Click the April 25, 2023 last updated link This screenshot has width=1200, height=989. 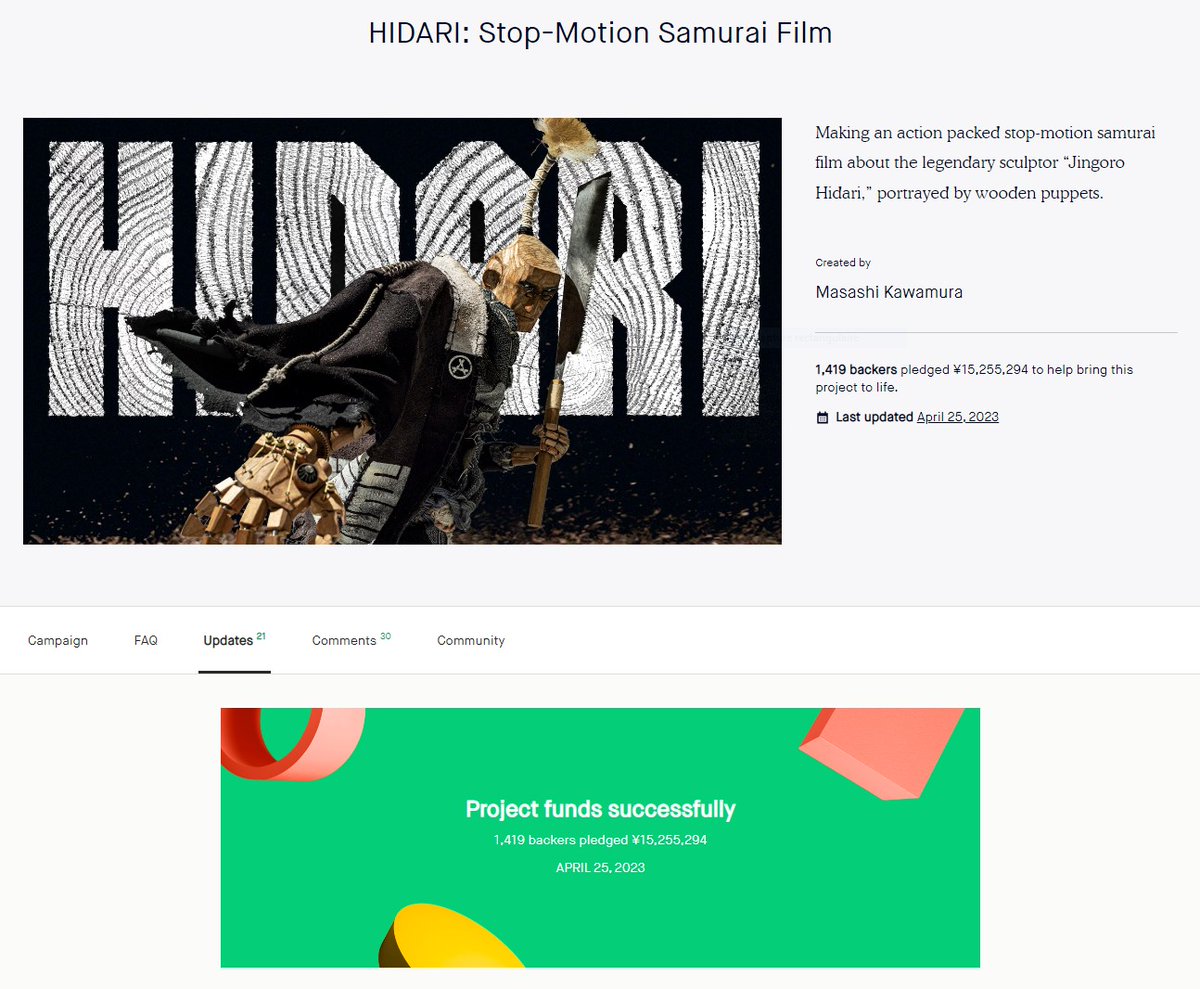957,417
